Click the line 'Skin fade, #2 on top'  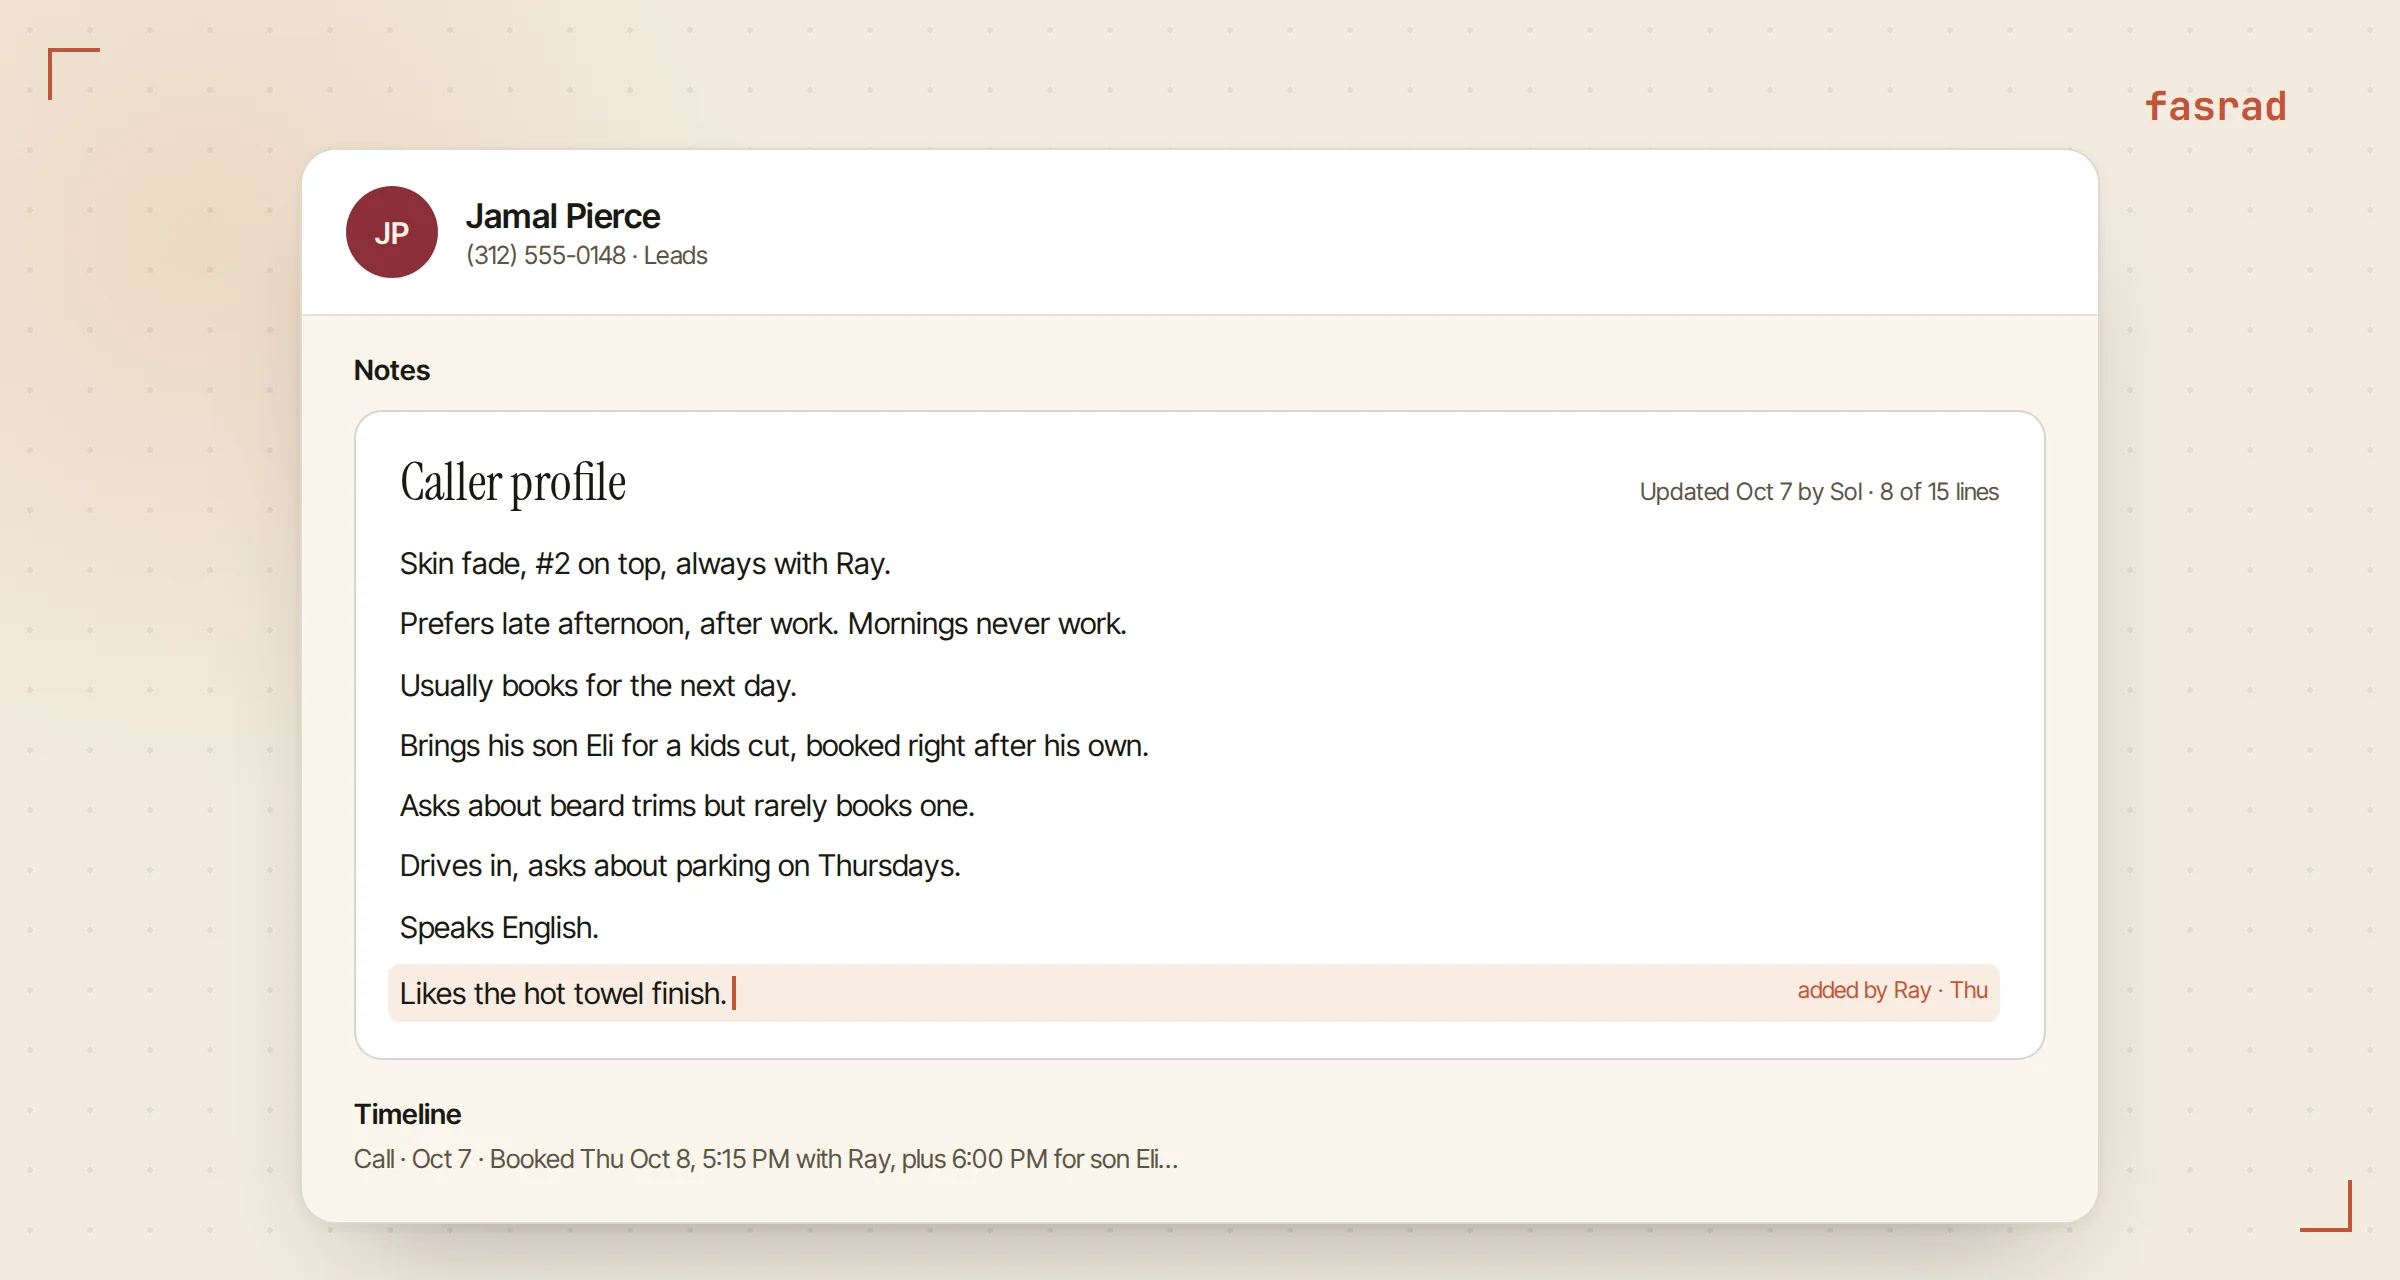645,564
